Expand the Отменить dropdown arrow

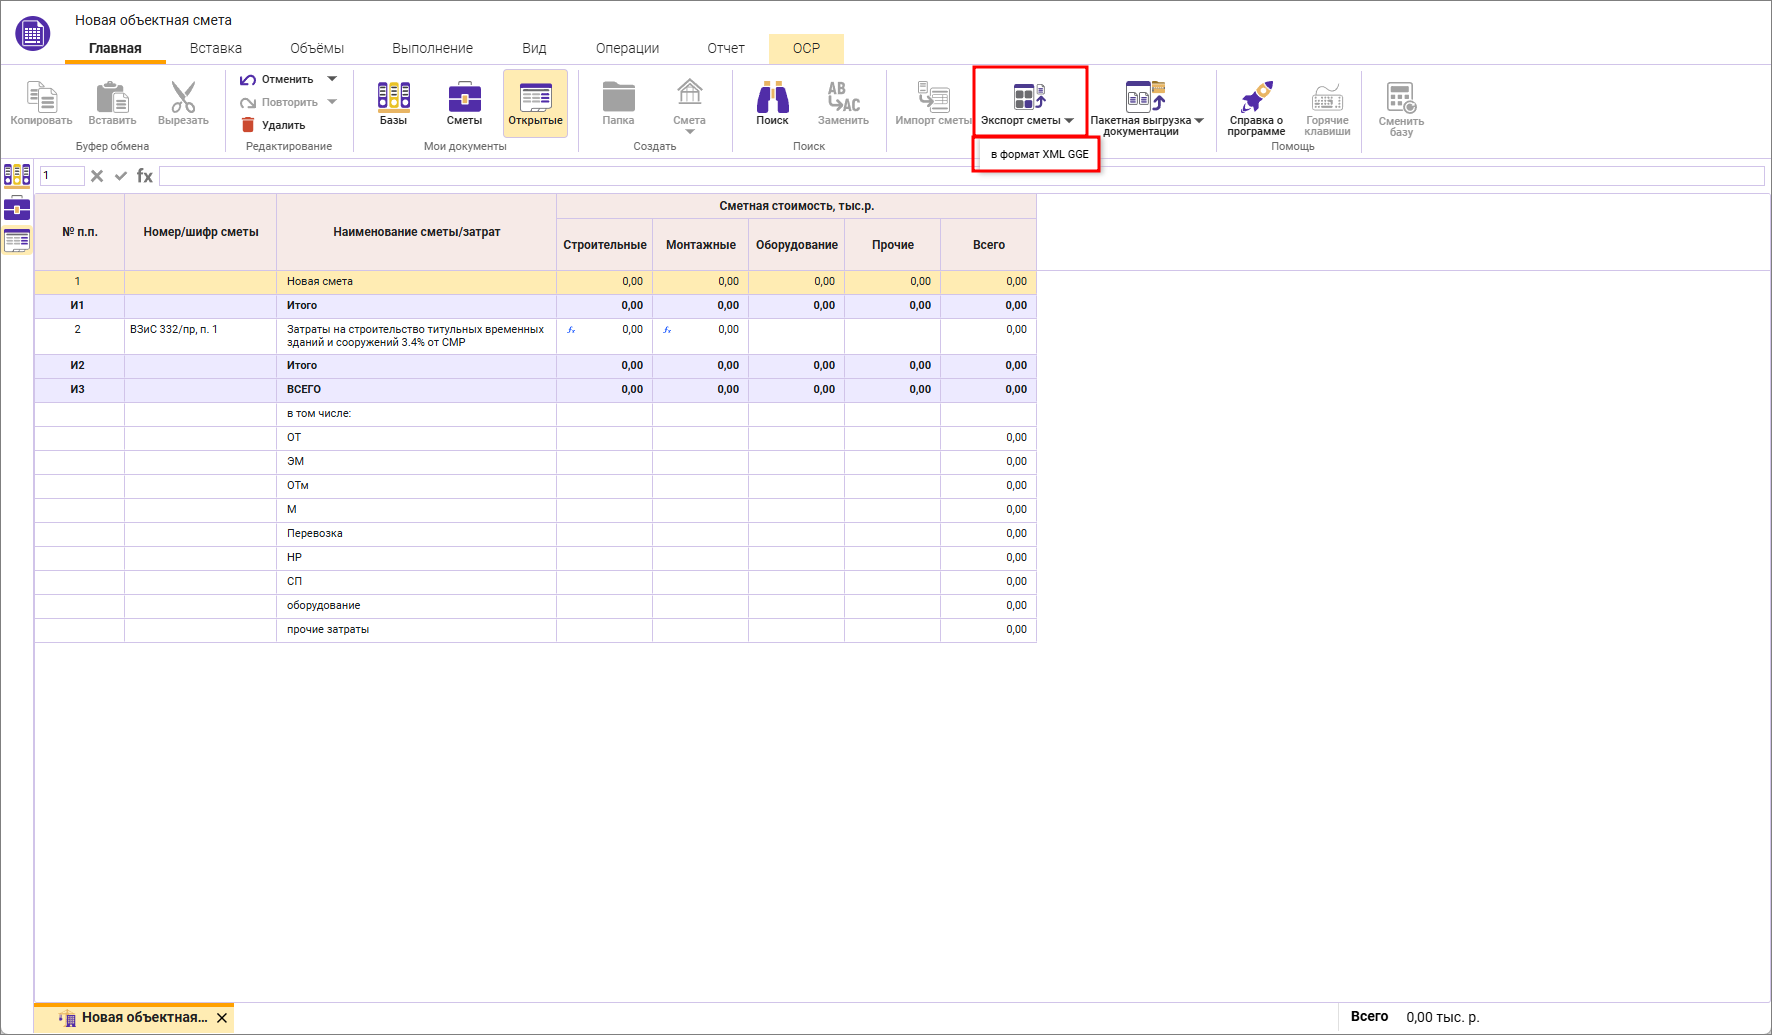pos(332,79)
